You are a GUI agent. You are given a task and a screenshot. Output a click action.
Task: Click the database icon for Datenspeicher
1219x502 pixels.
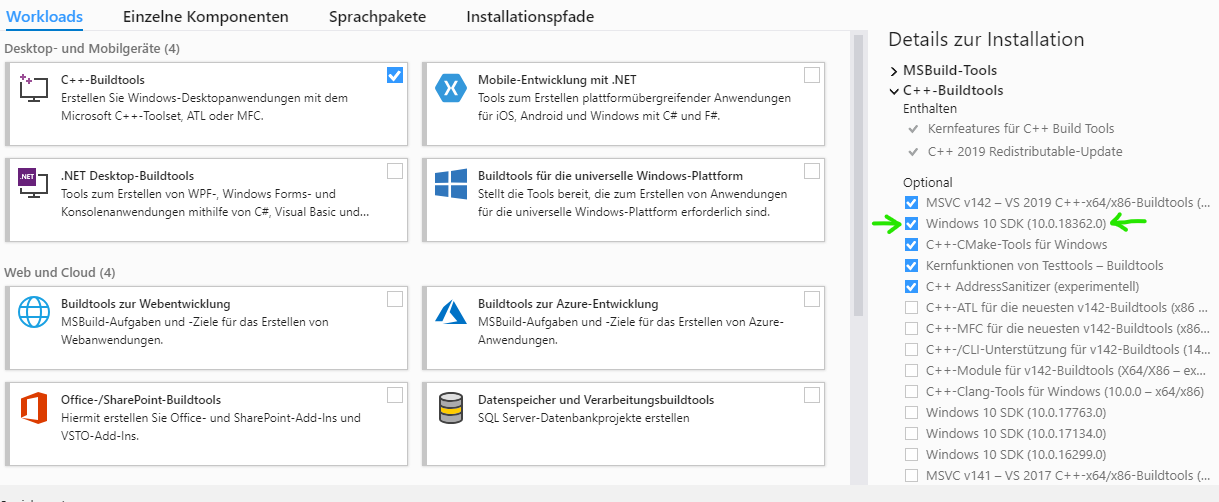click(x=451, y=408)
